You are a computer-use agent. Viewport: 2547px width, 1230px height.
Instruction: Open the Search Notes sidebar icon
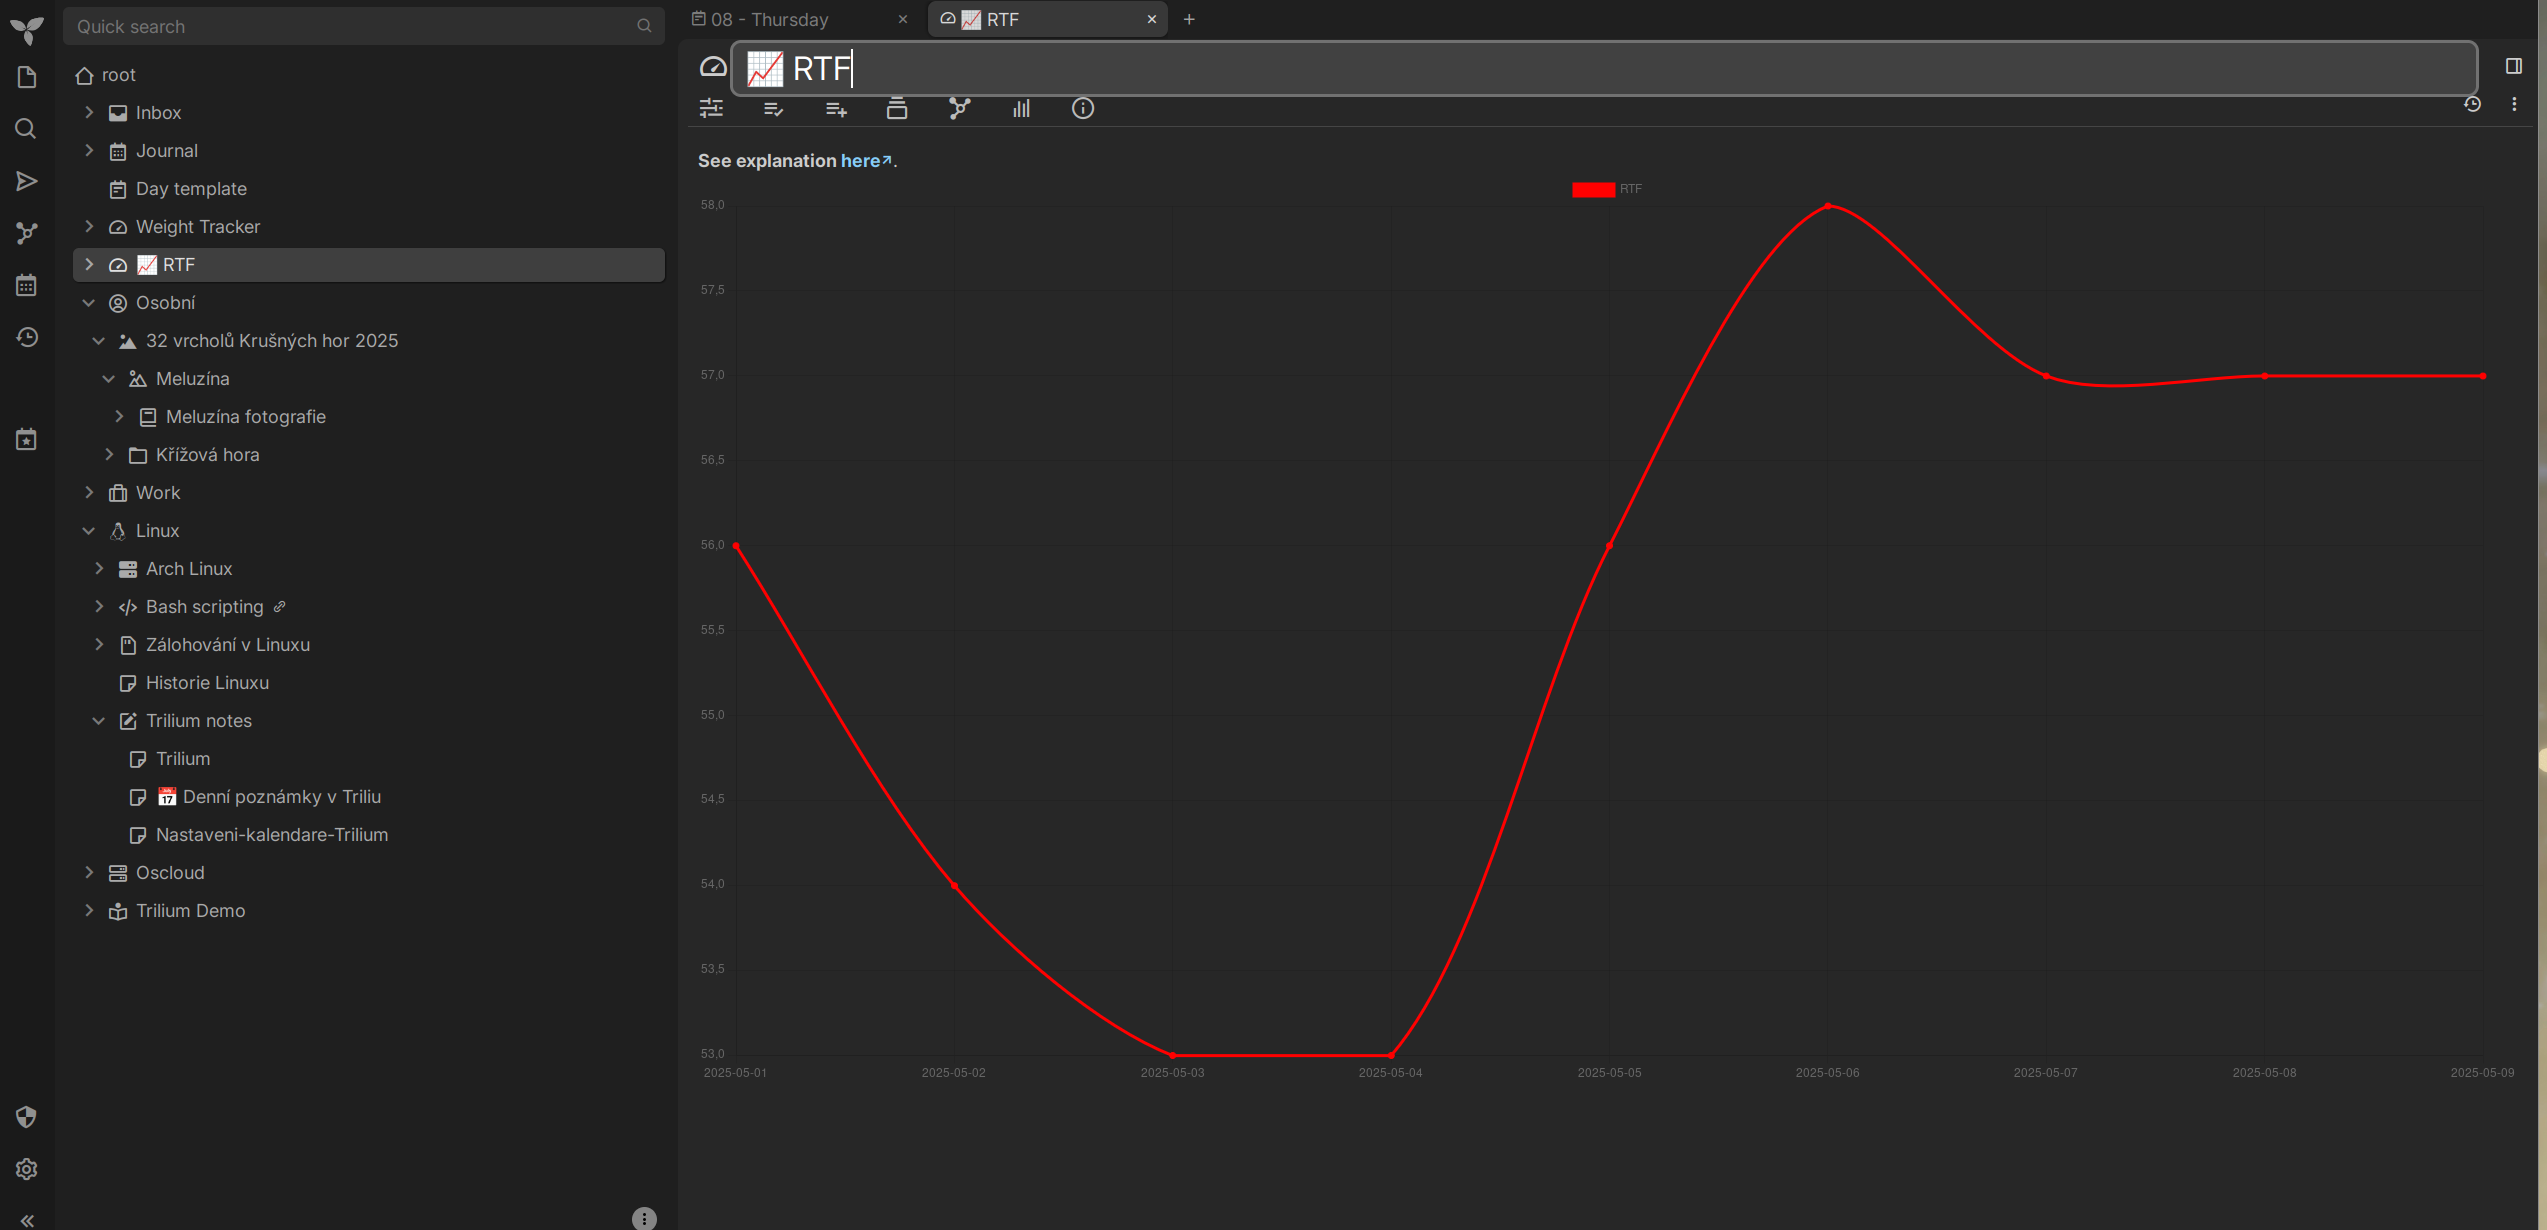click(x=27, y=129)
